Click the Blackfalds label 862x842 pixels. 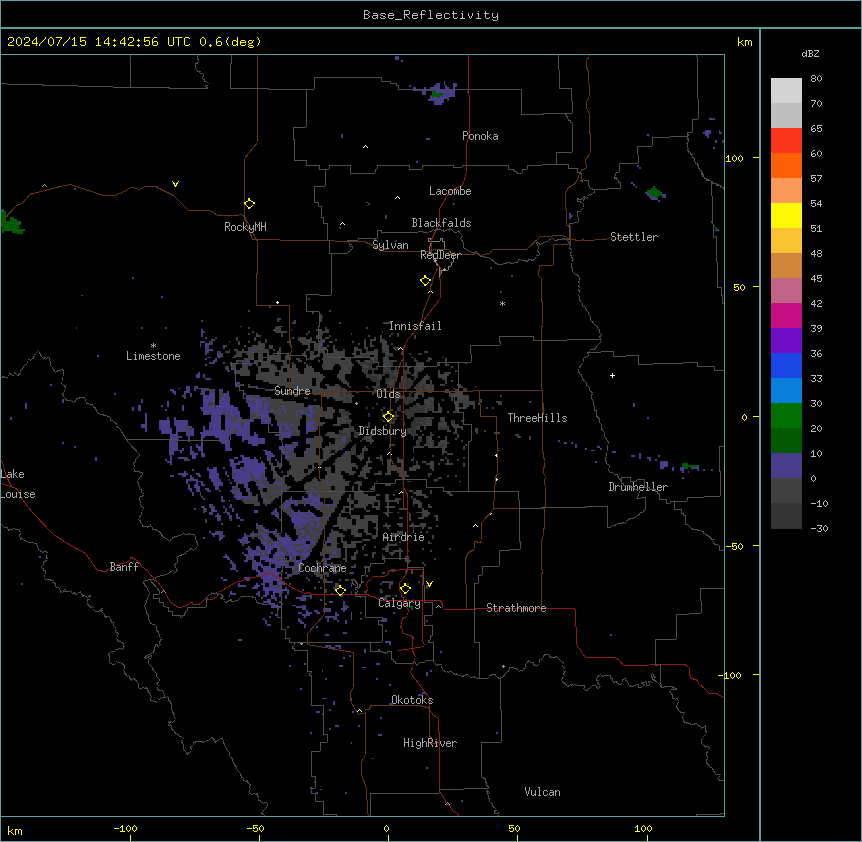tap(441, 223)
